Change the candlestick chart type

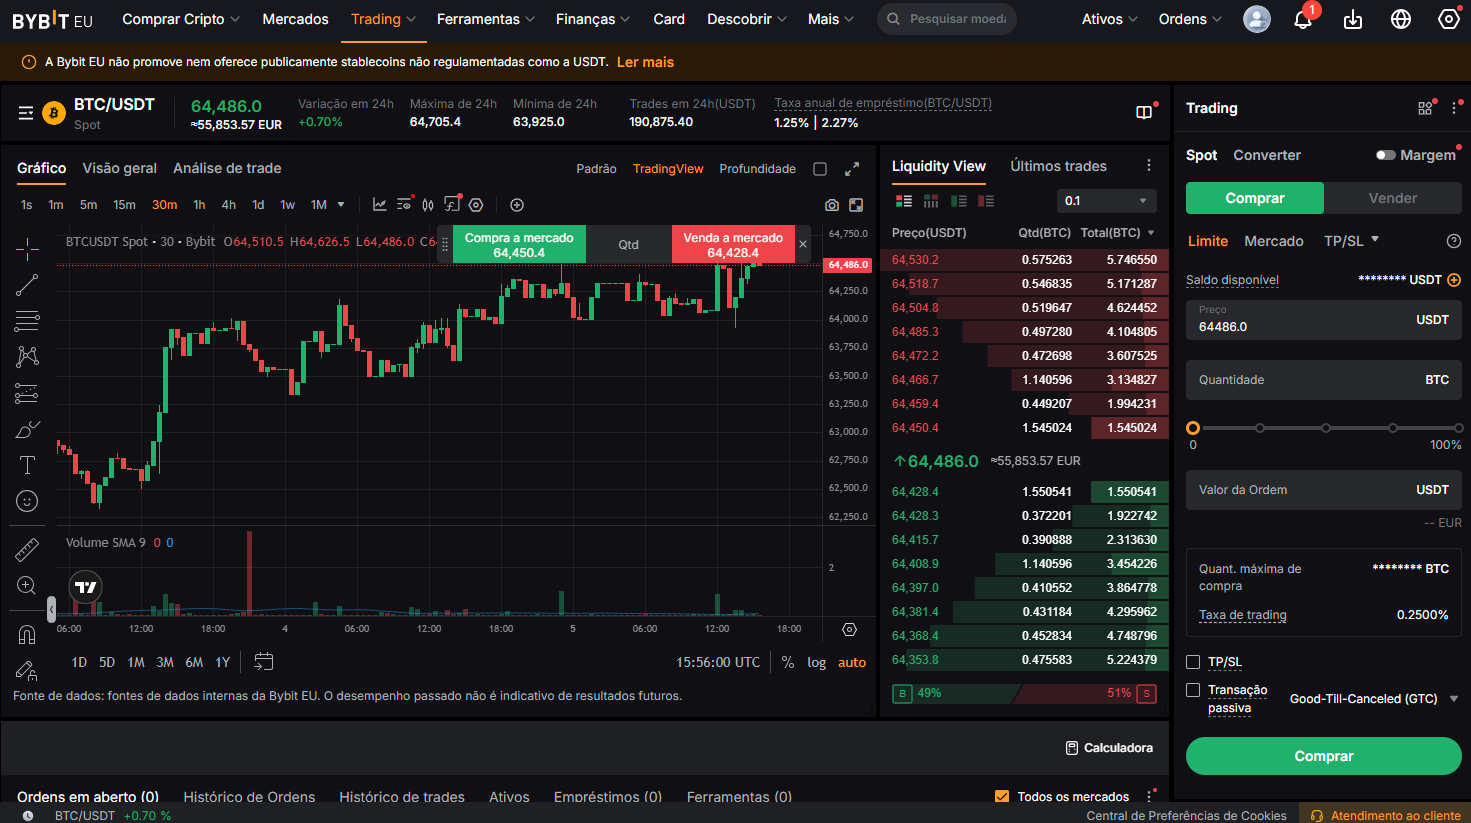point(428,205)
